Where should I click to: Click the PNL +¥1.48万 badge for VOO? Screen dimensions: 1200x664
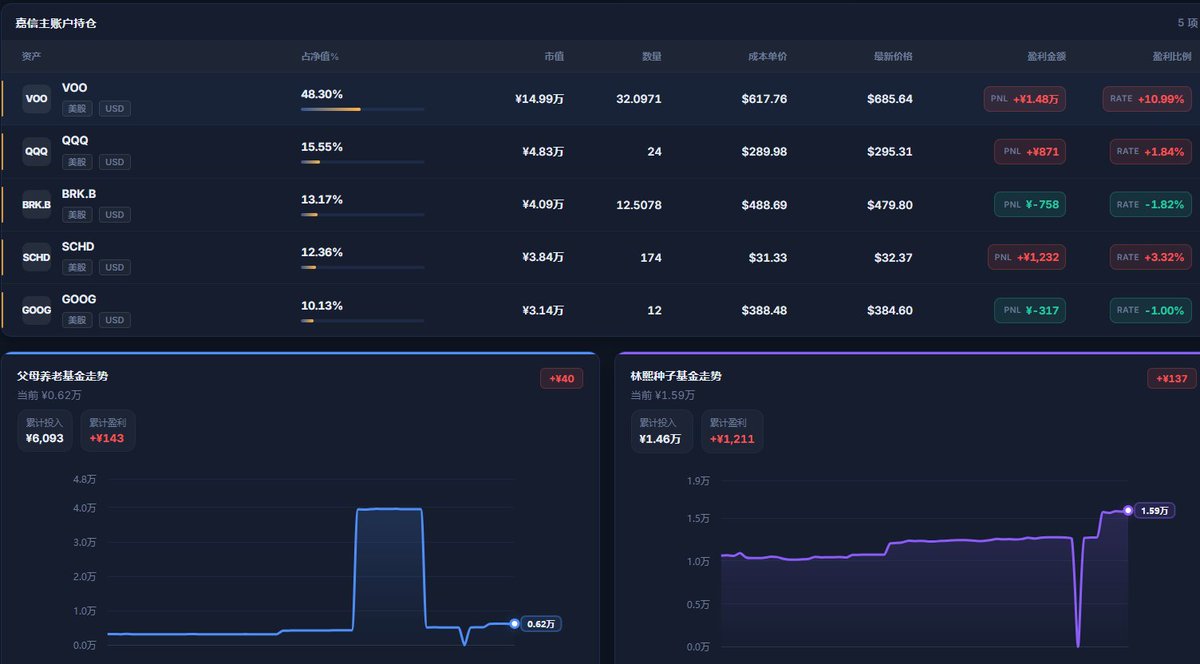click(x=1024, y=99)
